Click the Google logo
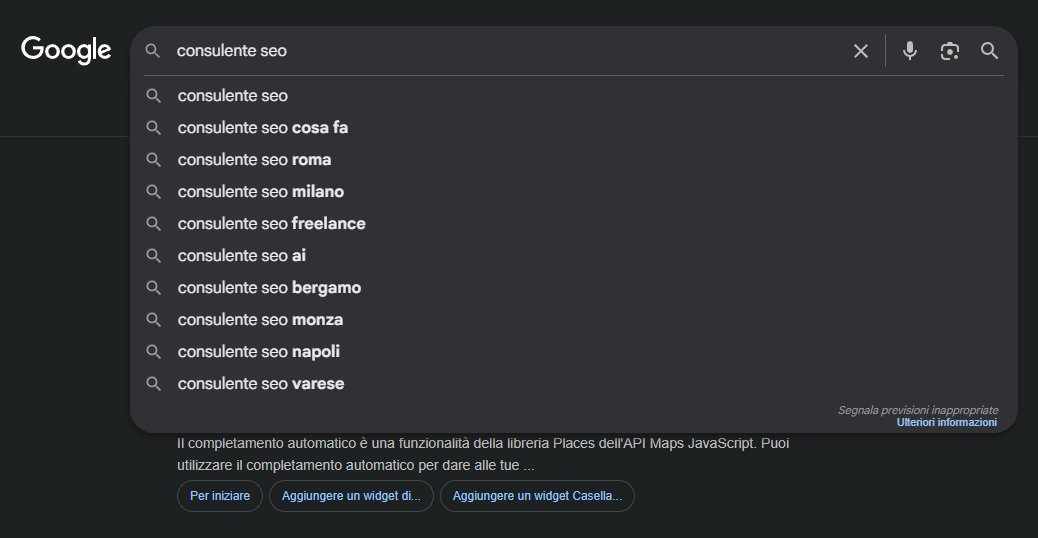Image resolution: width=1038 pixels, height=538 pixels. pos(66,50)
